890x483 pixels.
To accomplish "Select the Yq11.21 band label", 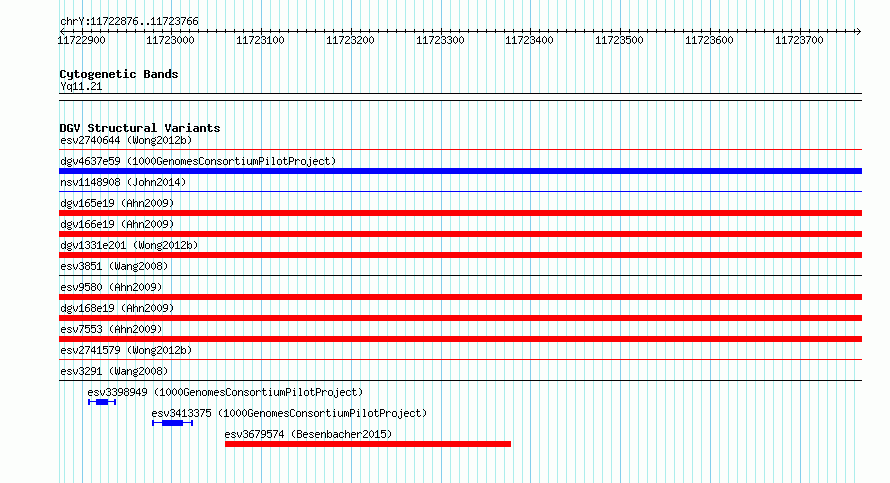I will [81, 87].
